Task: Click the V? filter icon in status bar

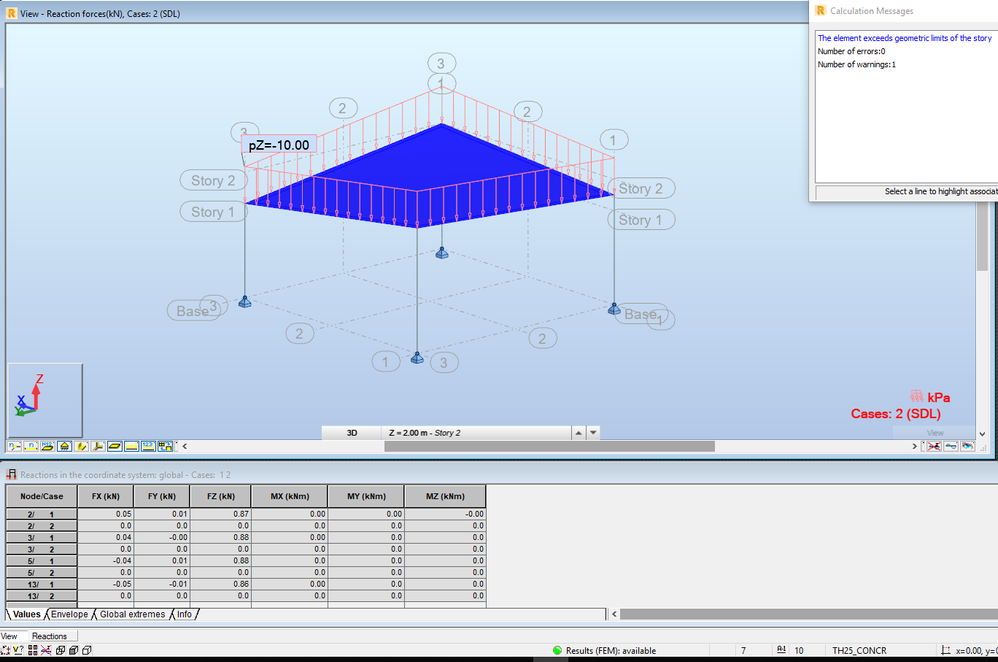Action: 18,650
